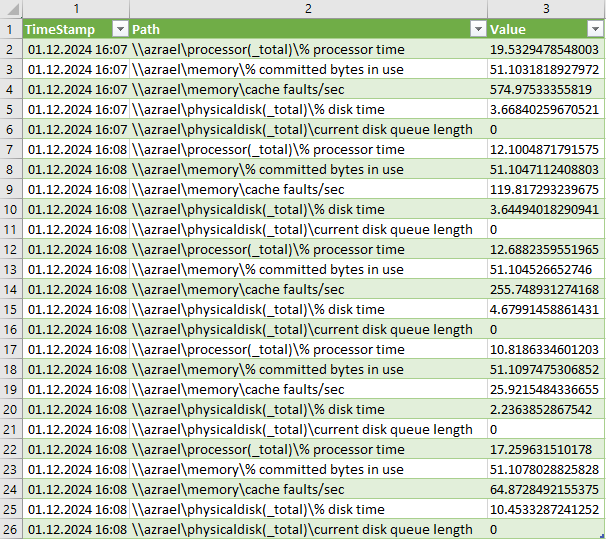The image size is (606, 539).
Task: Click committed bytes path in row 3
Action: click(x=267, y=70)
